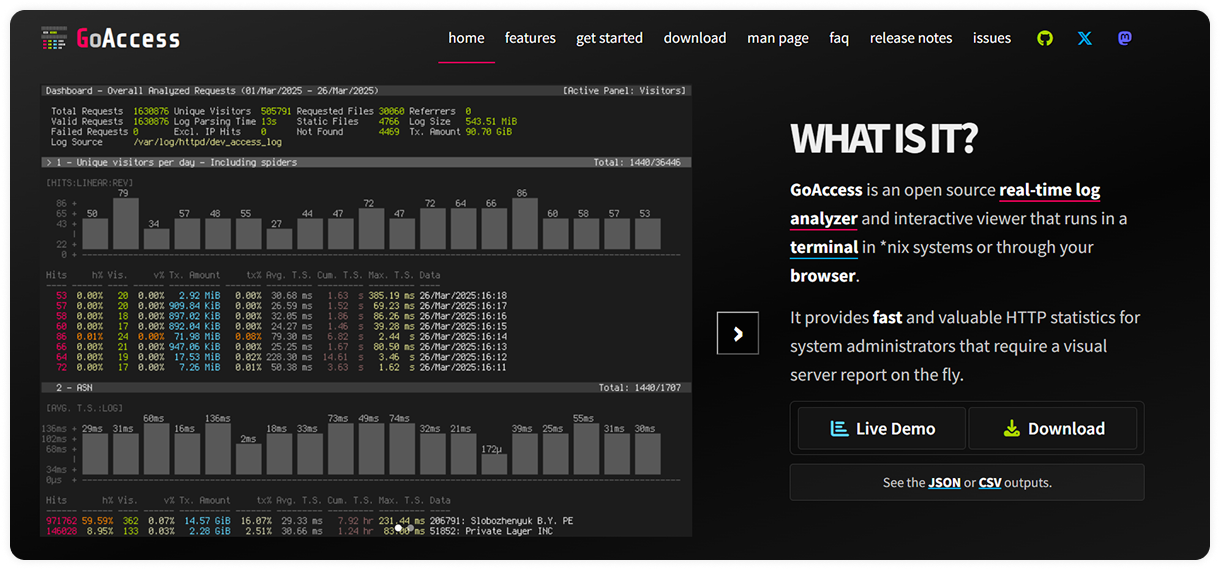Open the features menu item

(x=530, y=38)
